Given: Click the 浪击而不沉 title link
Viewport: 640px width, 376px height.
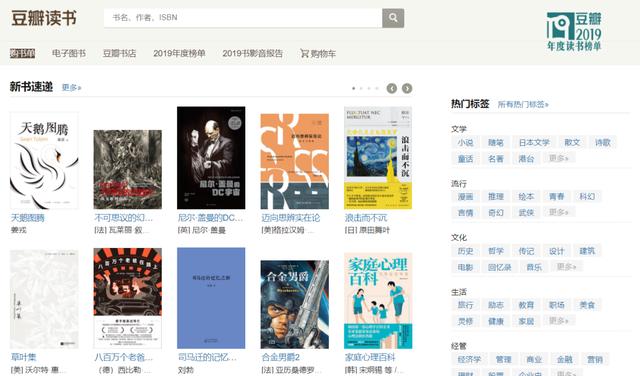Looking at the screenshot, I should click(x=366, y=218).
